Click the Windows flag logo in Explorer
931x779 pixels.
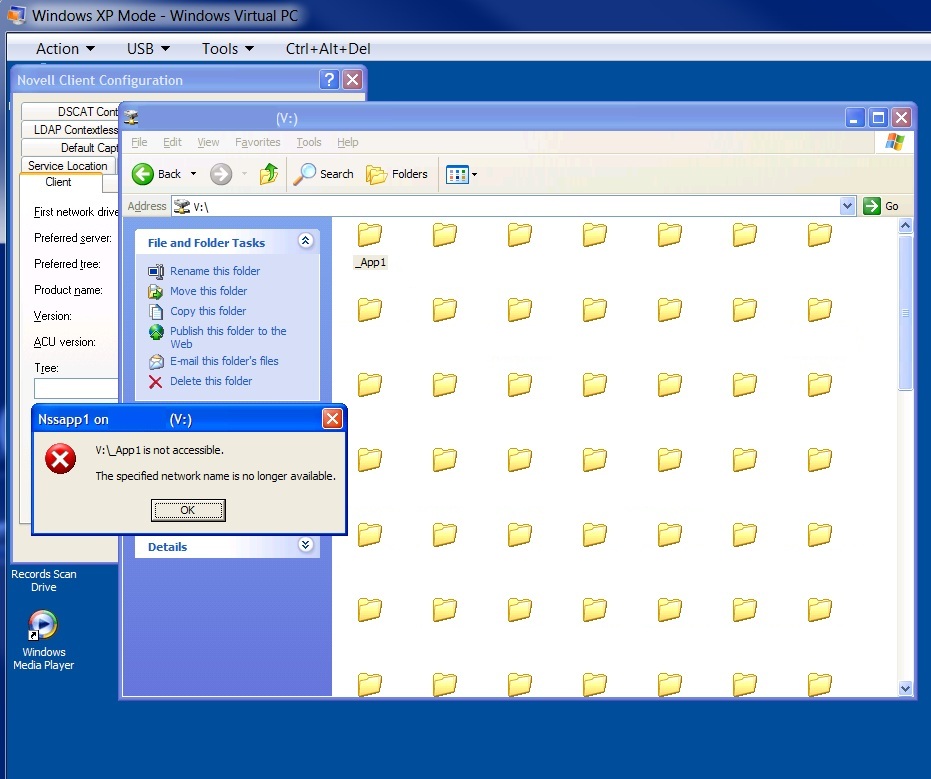pyautogui.click(x=895, y=142)
